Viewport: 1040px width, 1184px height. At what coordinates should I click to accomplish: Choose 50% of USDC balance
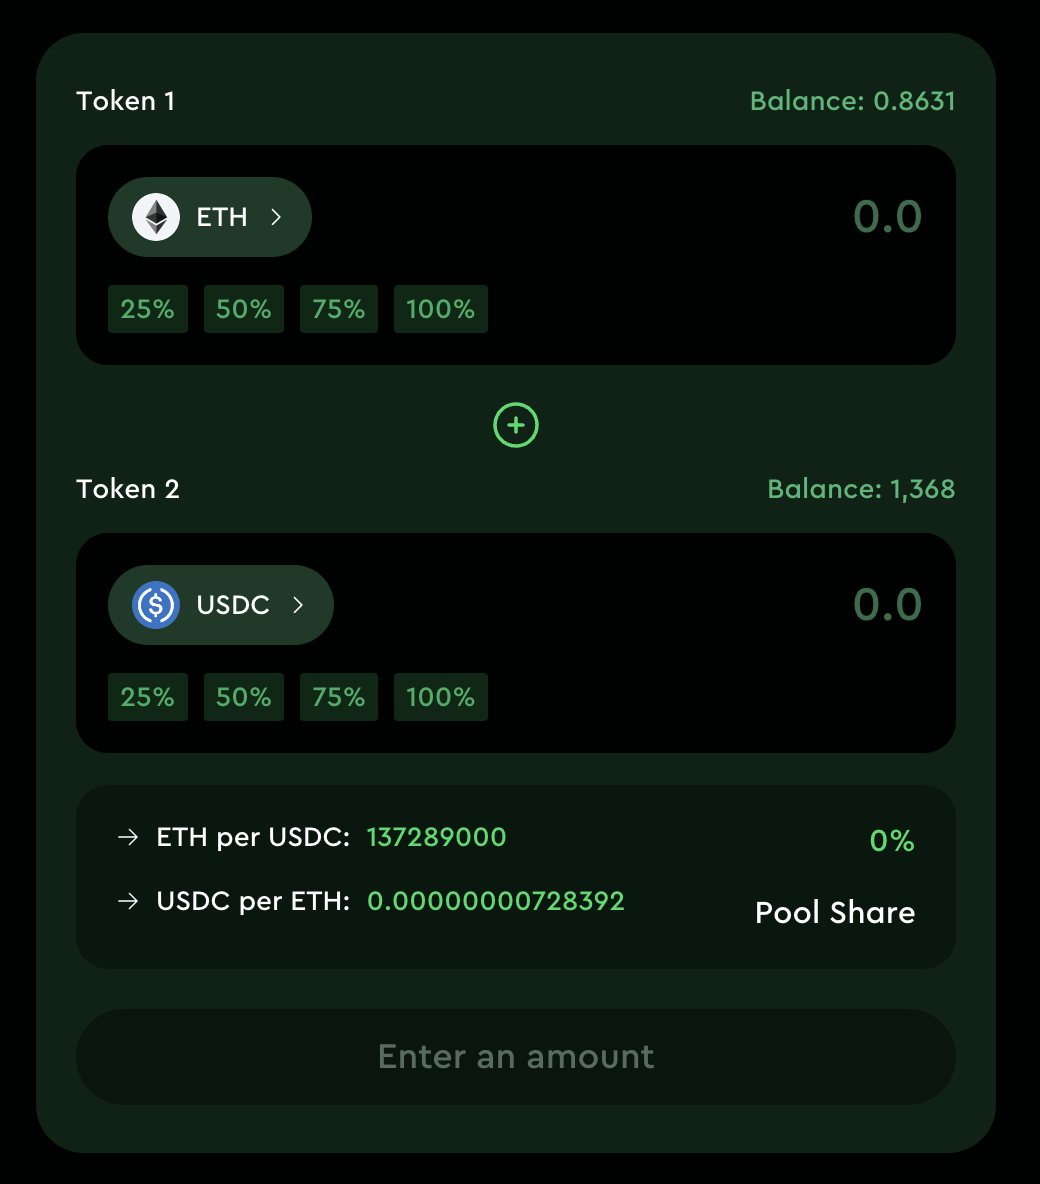(244, 697)
